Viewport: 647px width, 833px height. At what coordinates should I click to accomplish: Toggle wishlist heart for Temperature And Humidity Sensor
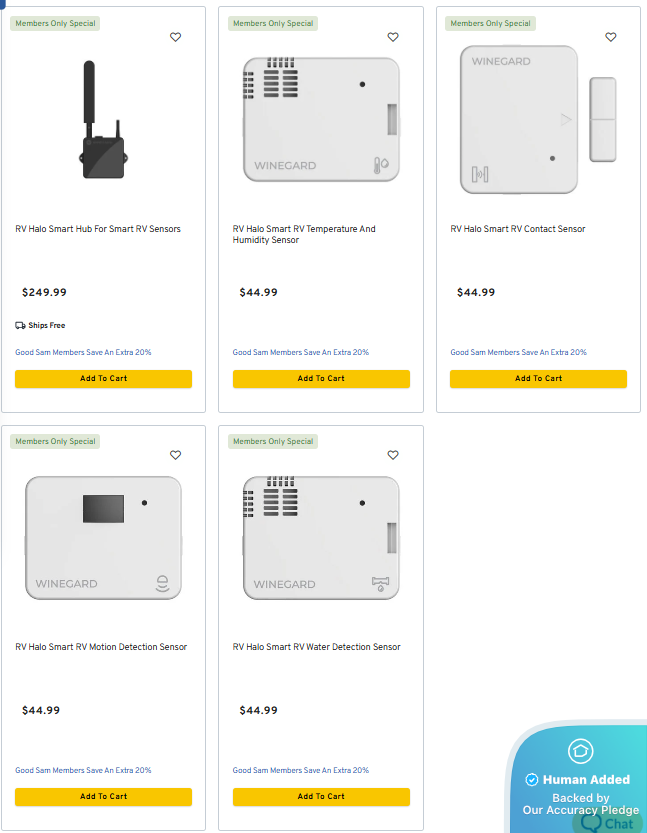tap(393, 37)
